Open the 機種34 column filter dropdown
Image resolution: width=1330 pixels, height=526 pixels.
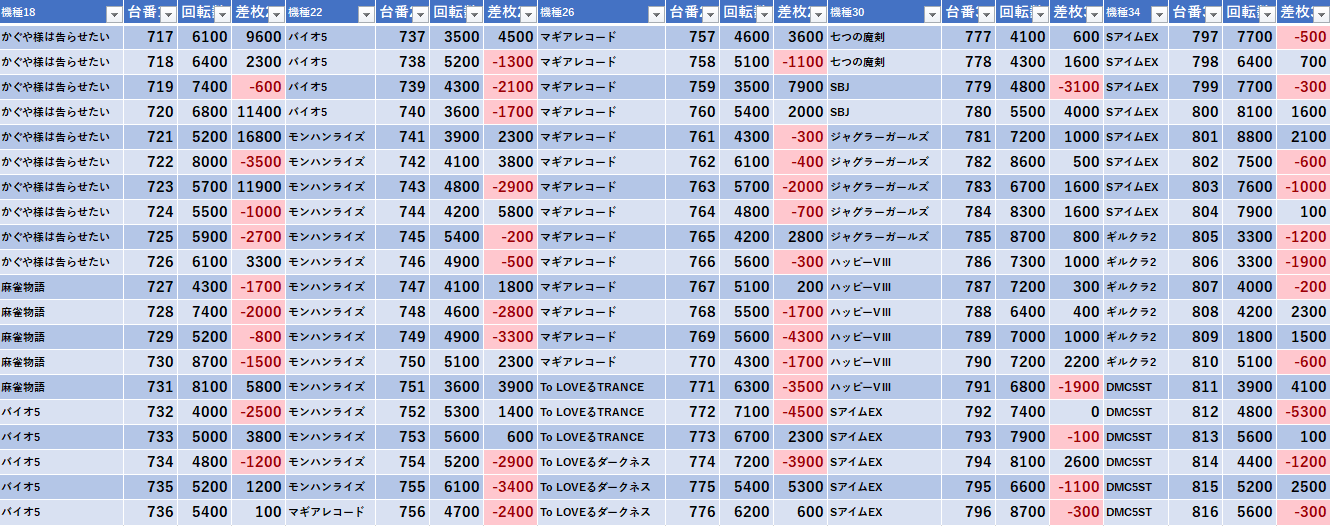[1158, 13]
